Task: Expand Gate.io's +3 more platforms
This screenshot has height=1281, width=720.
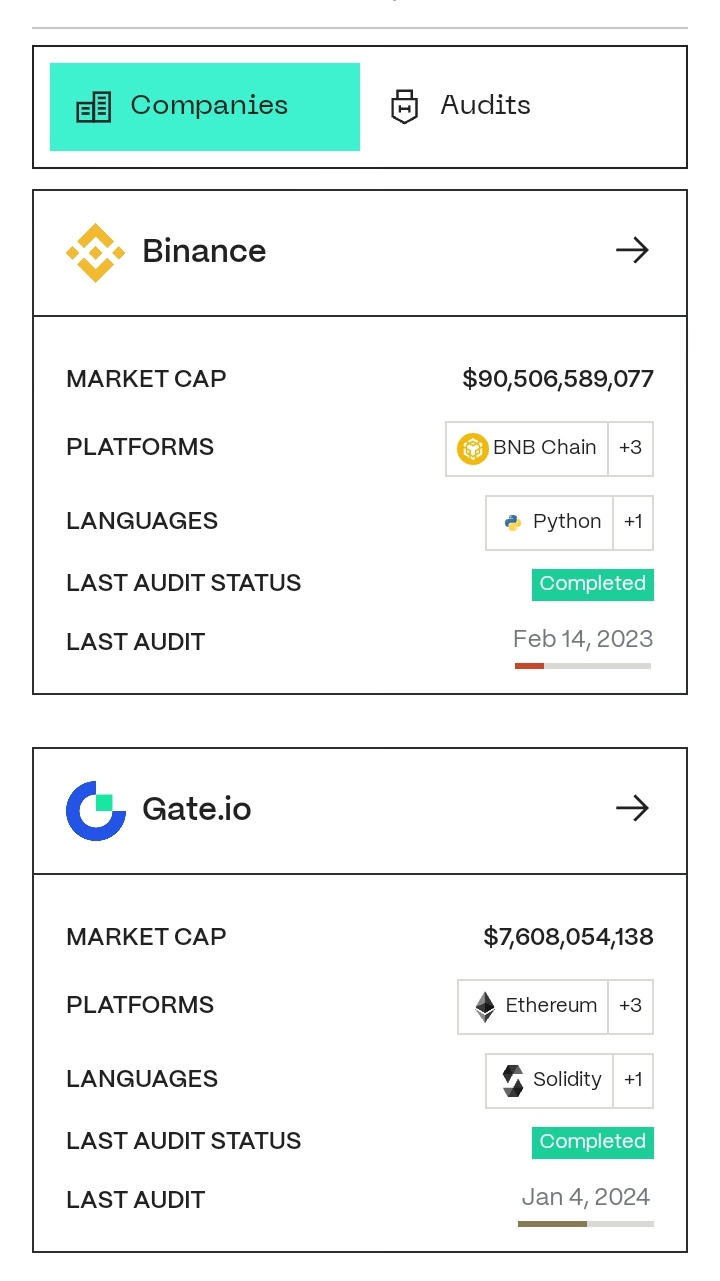Action: [x=630, y=1007]
